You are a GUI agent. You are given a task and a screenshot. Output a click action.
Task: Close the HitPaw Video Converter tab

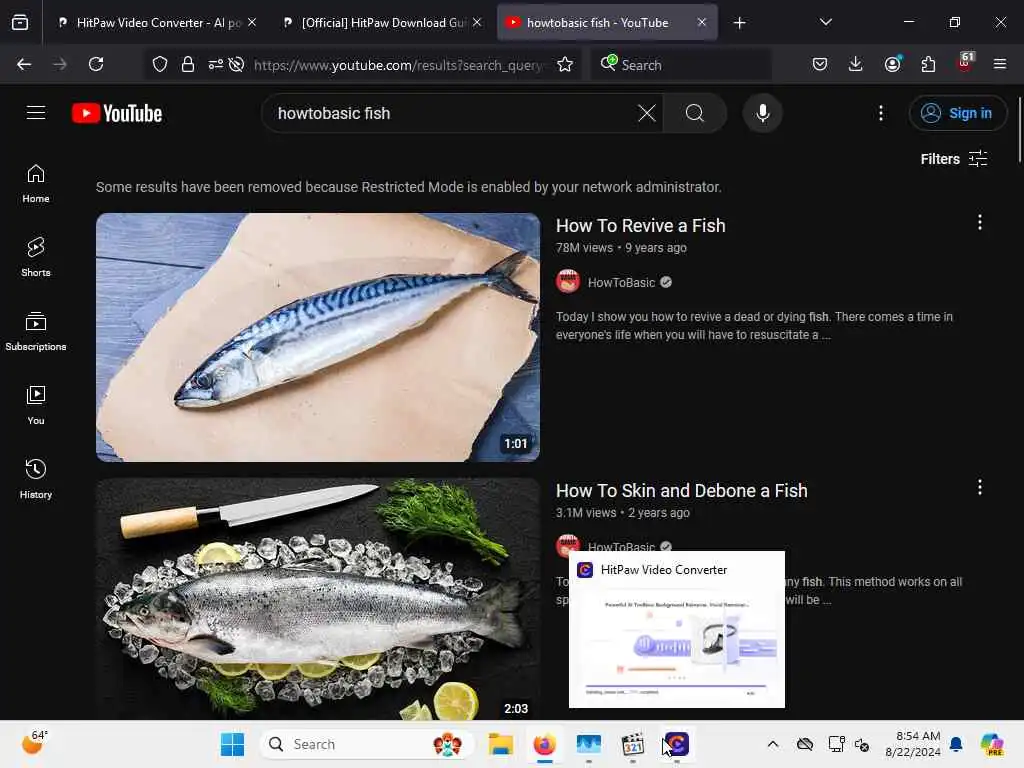252,22
